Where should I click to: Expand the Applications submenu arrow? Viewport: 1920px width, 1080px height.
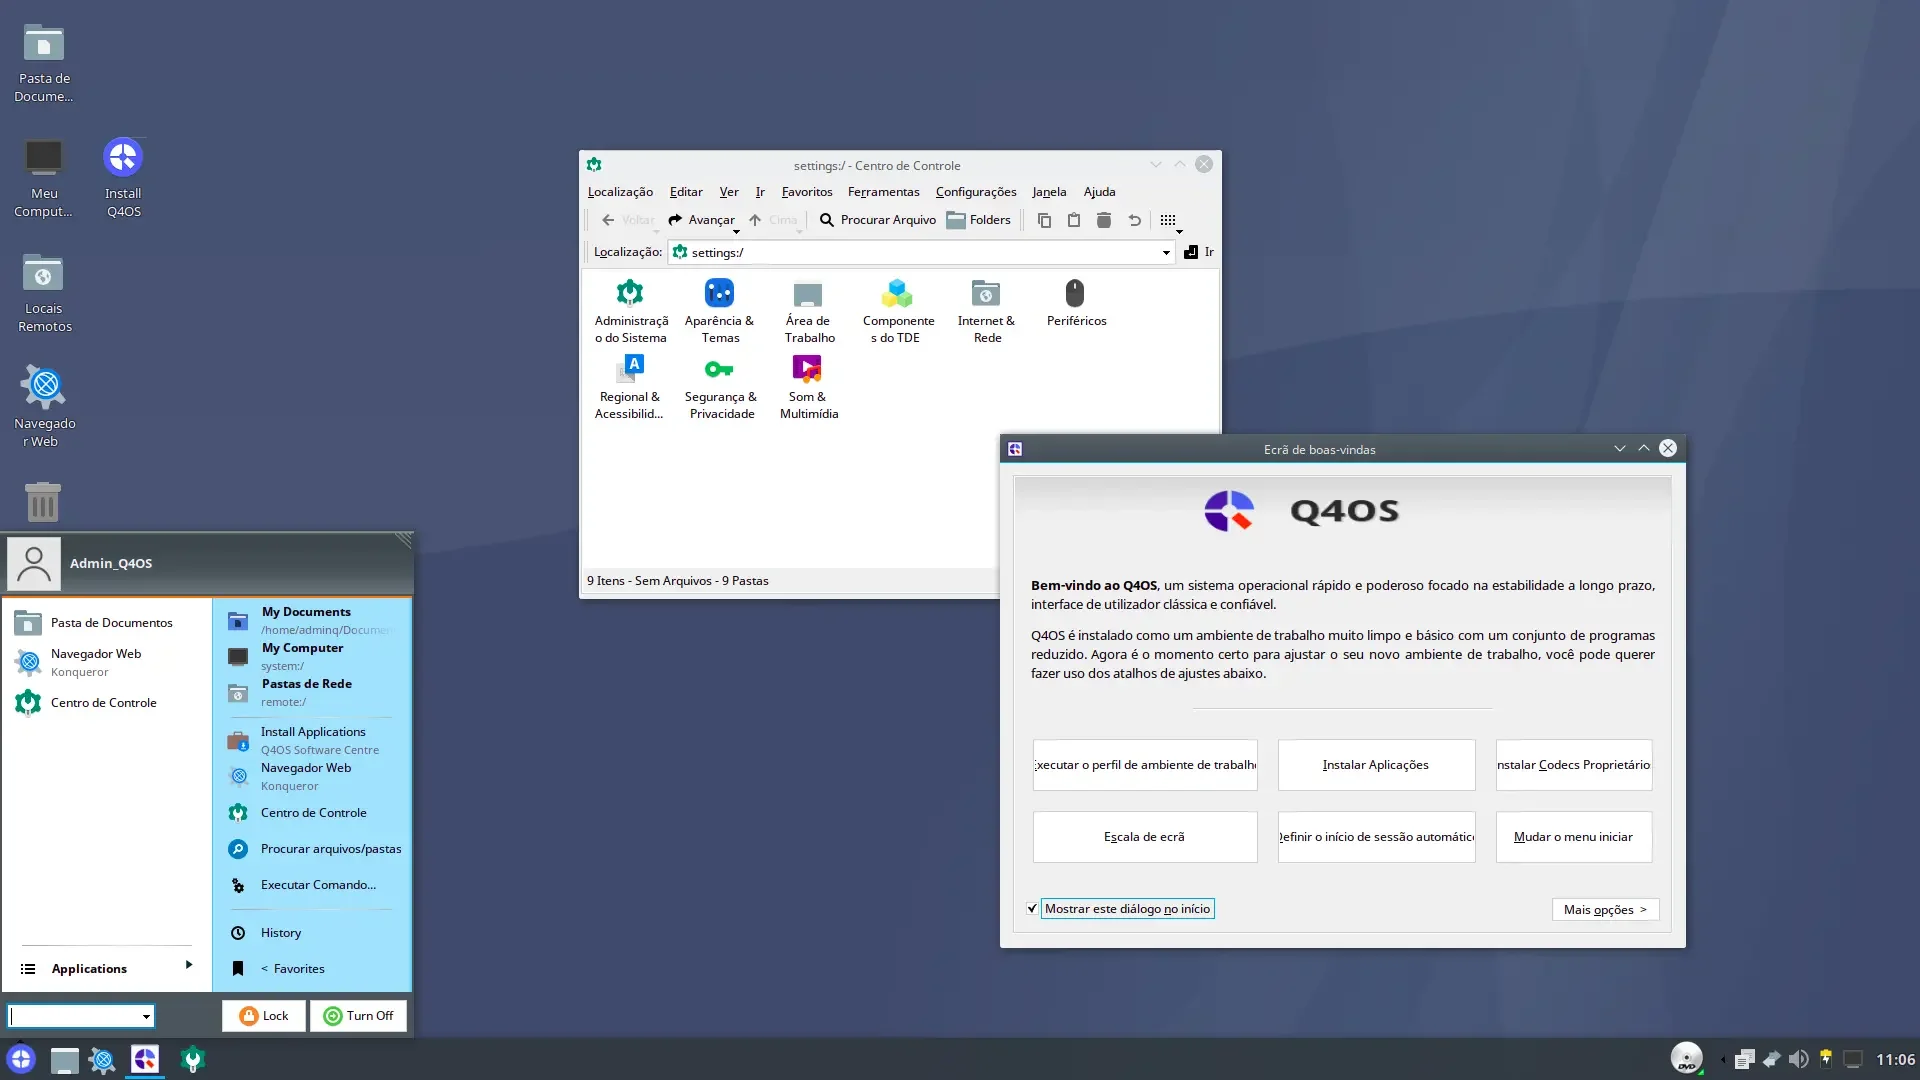coord(188,965)
